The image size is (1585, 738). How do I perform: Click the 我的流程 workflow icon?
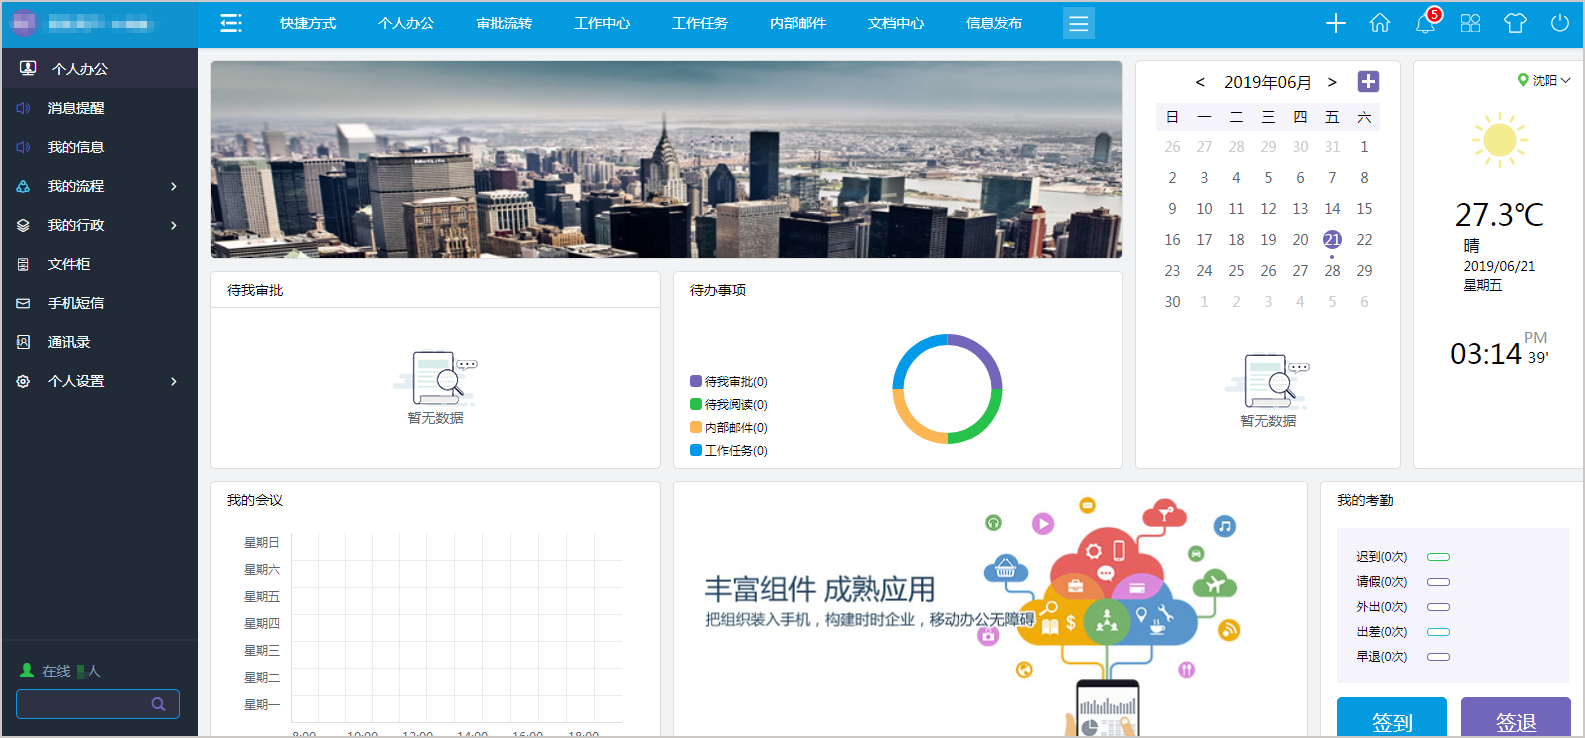(x=23, y=186)
